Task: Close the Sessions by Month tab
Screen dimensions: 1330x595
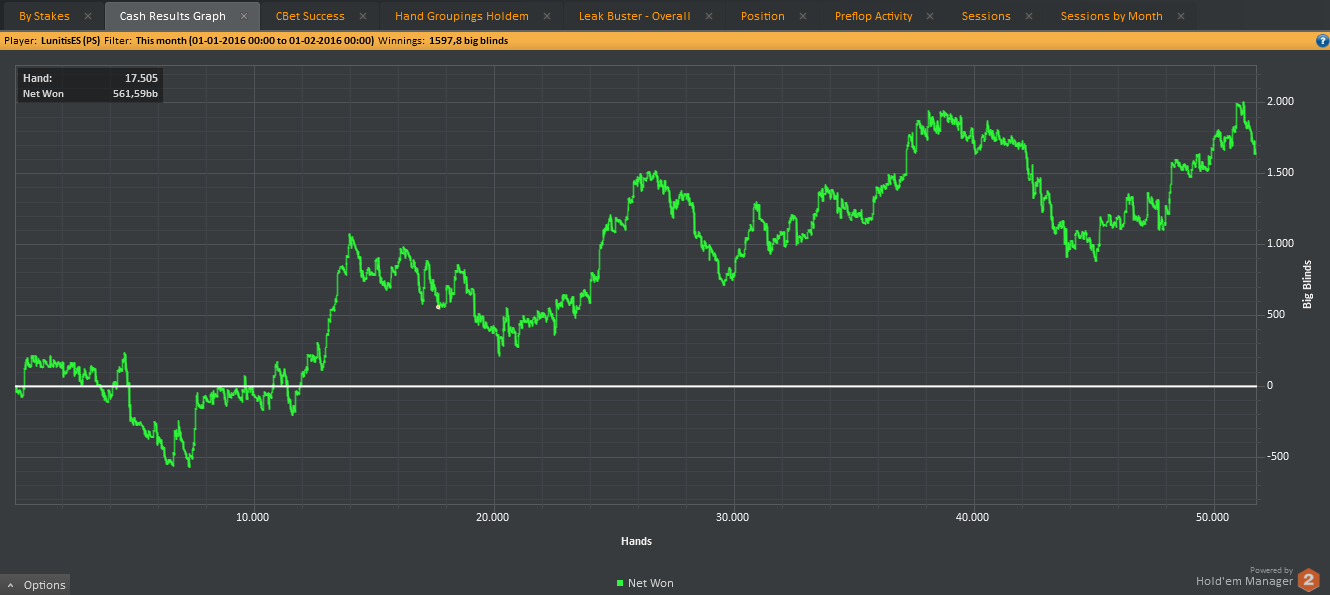Action: click(x=1181, y=16)
